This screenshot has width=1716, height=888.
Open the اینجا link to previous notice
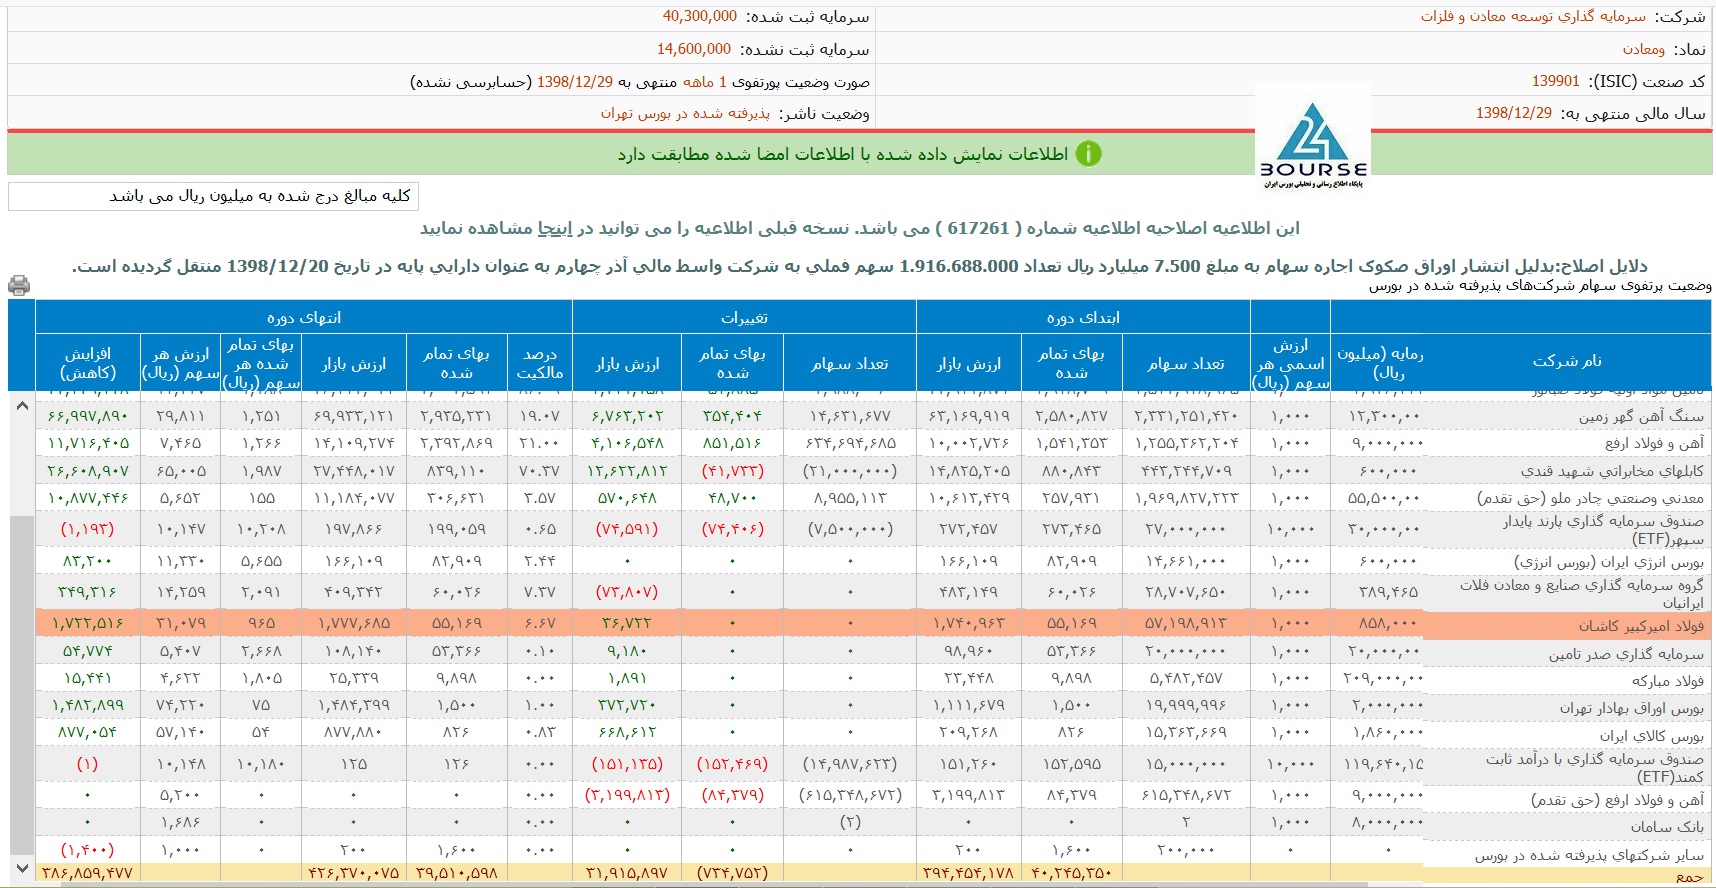(x=555, y=228)
